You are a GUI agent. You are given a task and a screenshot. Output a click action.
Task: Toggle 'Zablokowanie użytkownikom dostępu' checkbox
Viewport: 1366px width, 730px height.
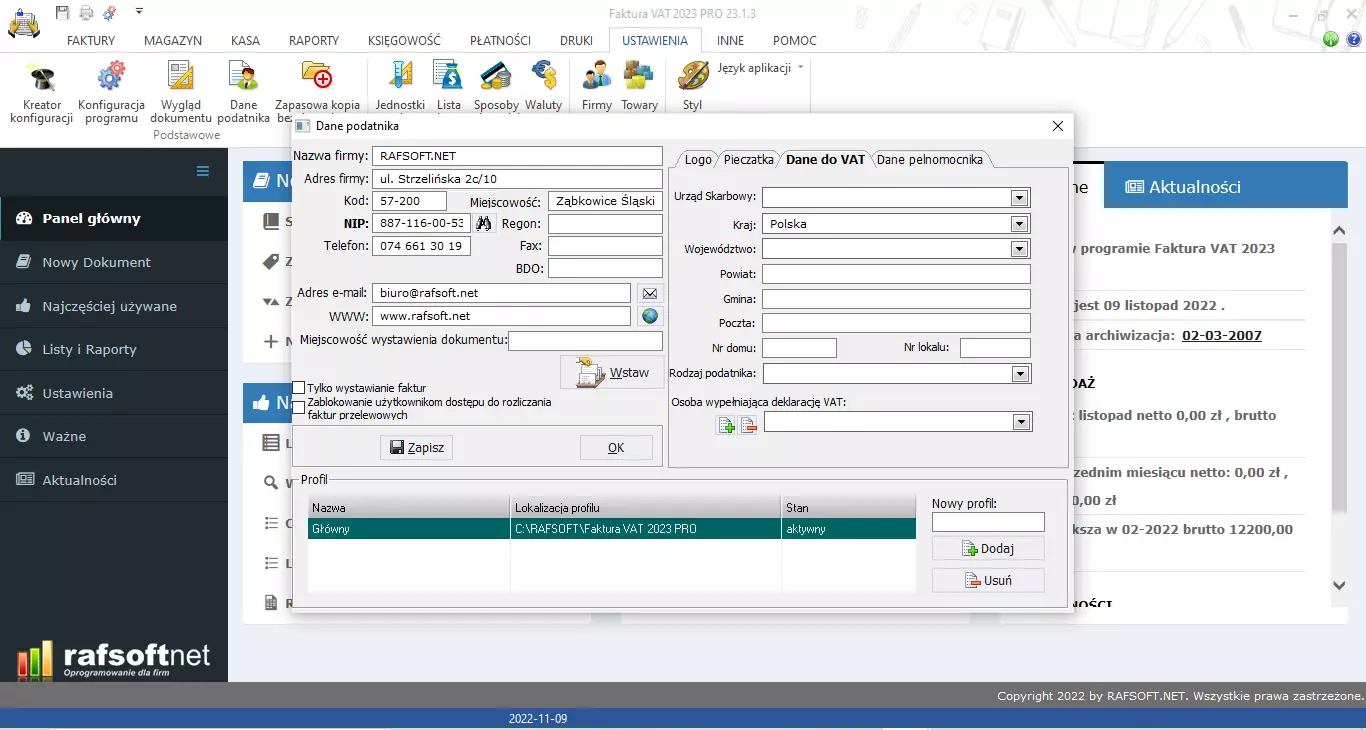[x=299, y=407]
